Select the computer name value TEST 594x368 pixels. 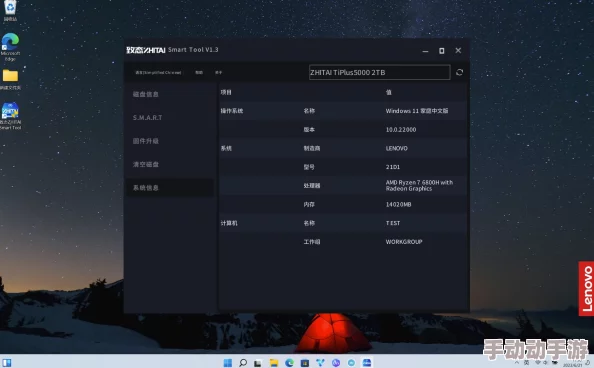point(393,223)
